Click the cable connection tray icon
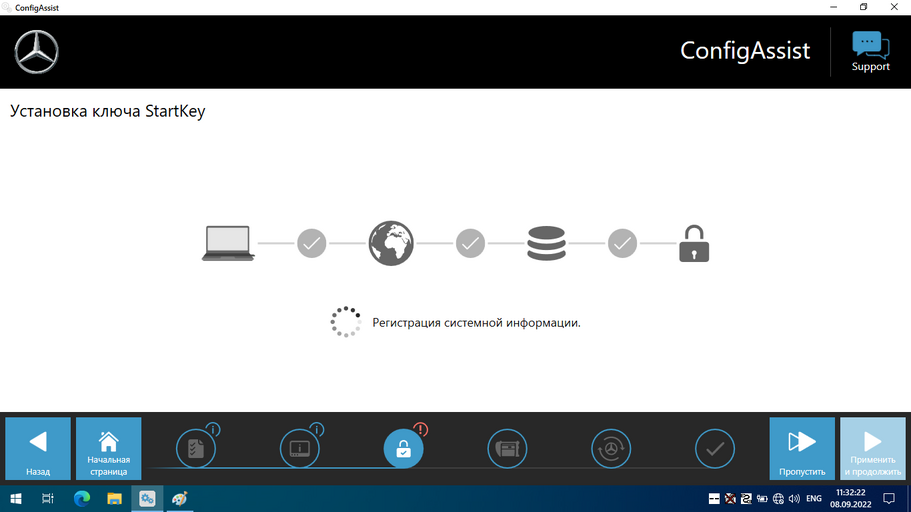Viewport: 911px width, 512px height. pyautogui.click(x=746, y=499)
